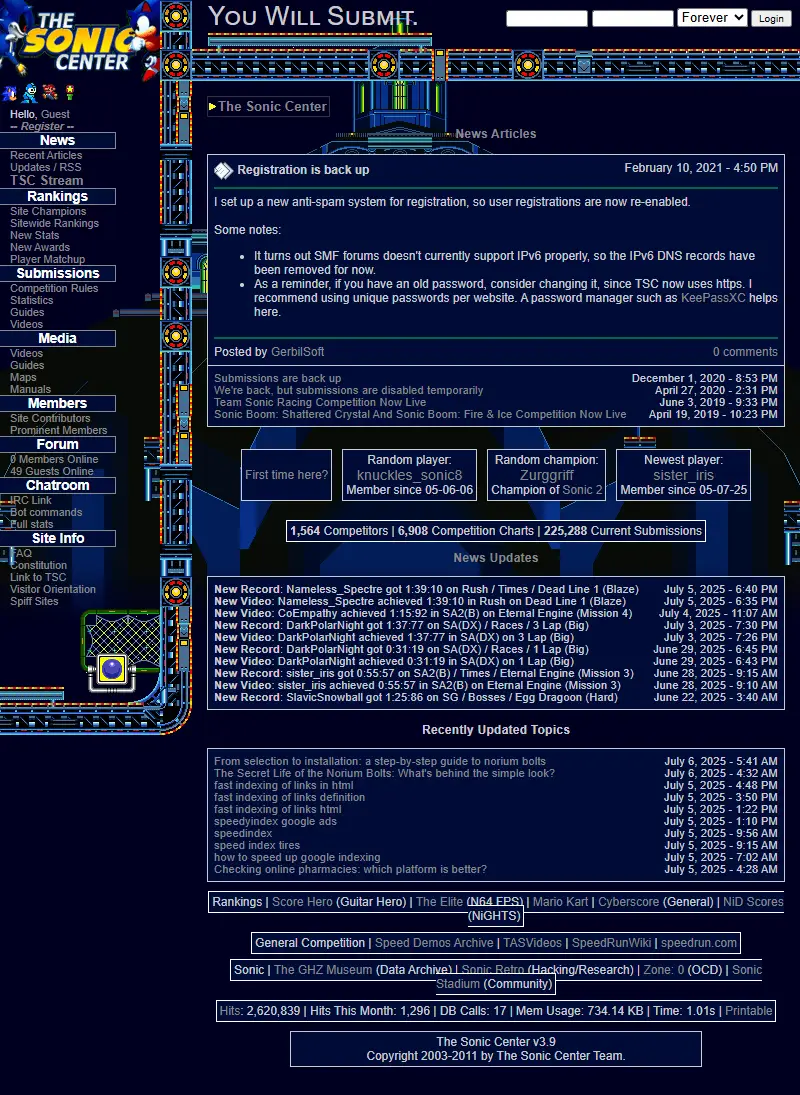Click the Login button
This screenshot has width=800, height=1095.
(x=771, y=18)
